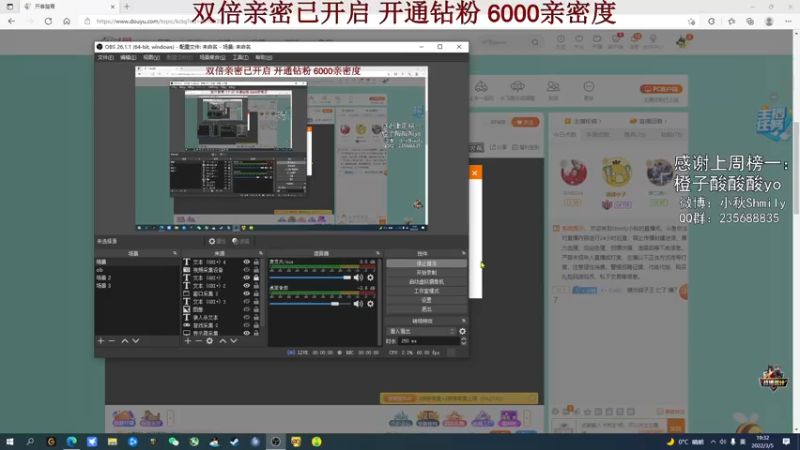Toggle visibility of 显示器采集 source

click(x=246, y=333)
